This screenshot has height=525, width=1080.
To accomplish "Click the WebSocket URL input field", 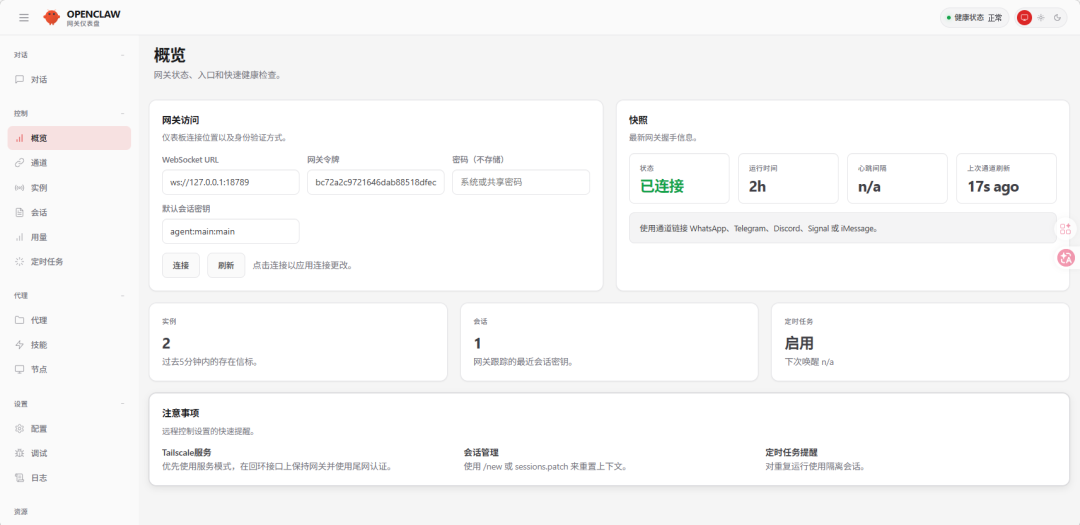I will (230, 182).
